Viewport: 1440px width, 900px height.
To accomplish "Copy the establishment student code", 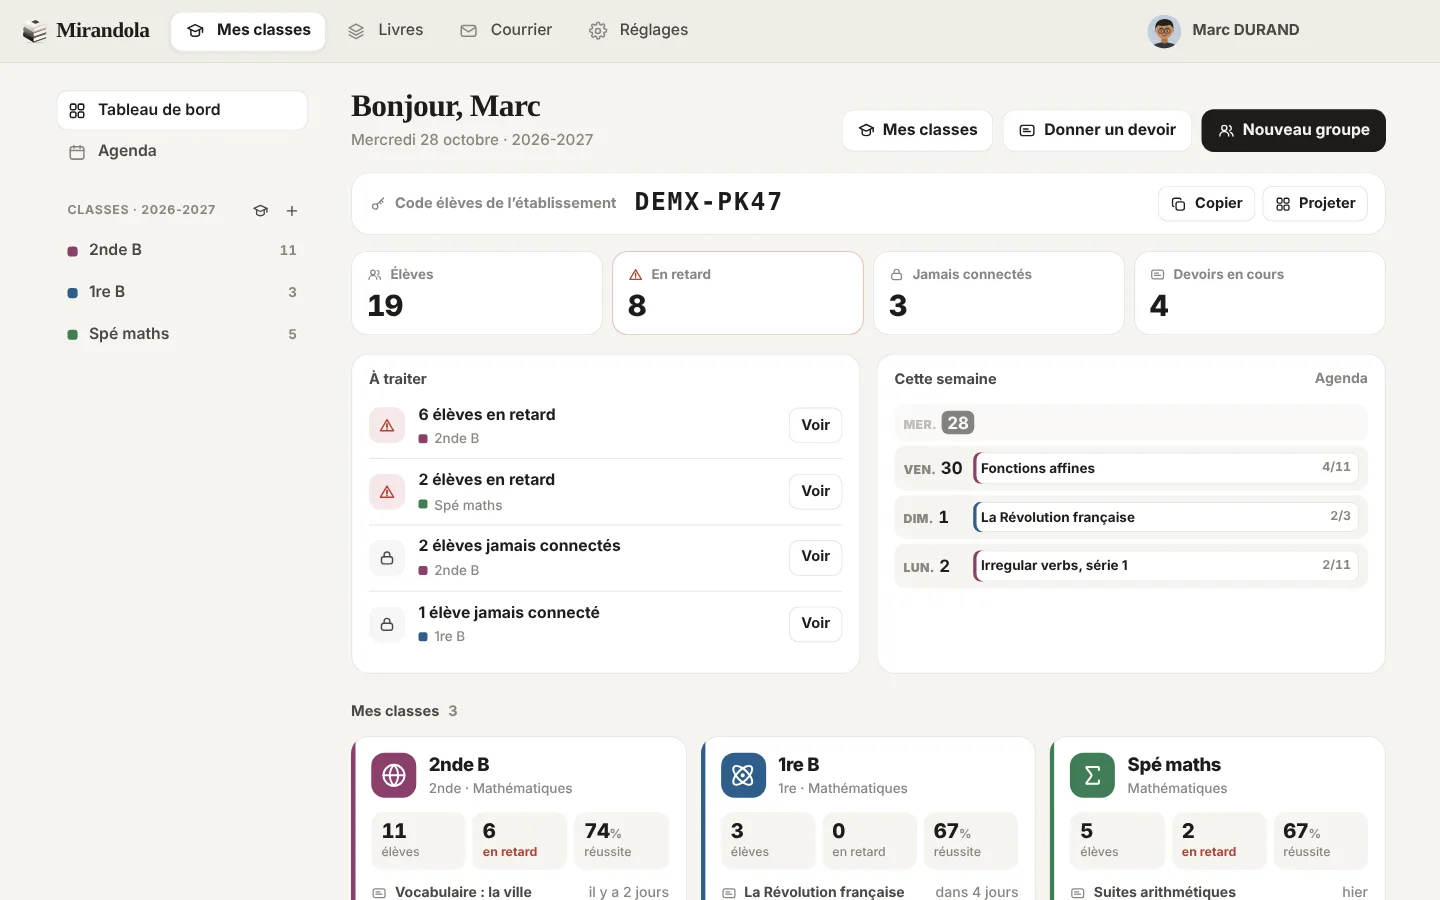I will 1206,203.
